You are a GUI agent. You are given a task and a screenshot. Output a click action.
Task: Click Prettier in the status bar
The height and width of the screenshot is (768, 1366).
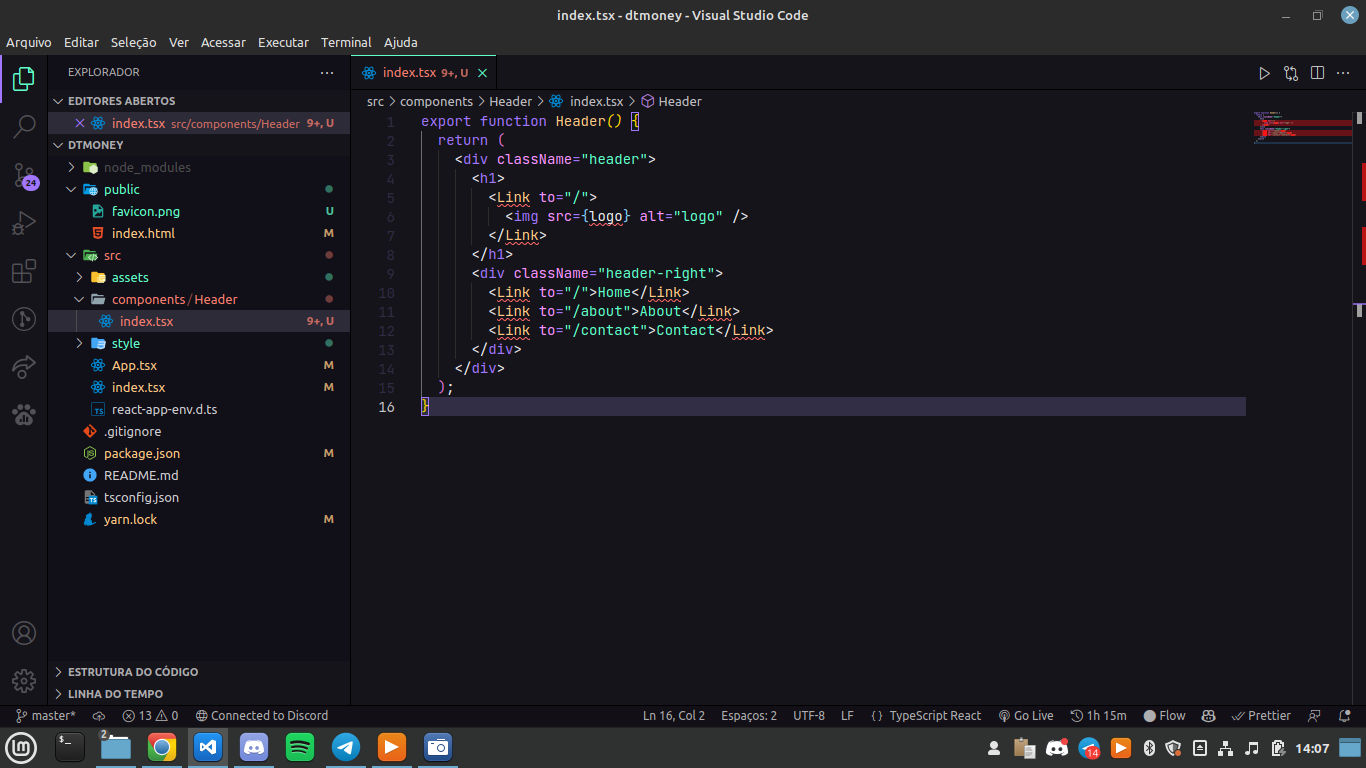(x=1261, y=716)
